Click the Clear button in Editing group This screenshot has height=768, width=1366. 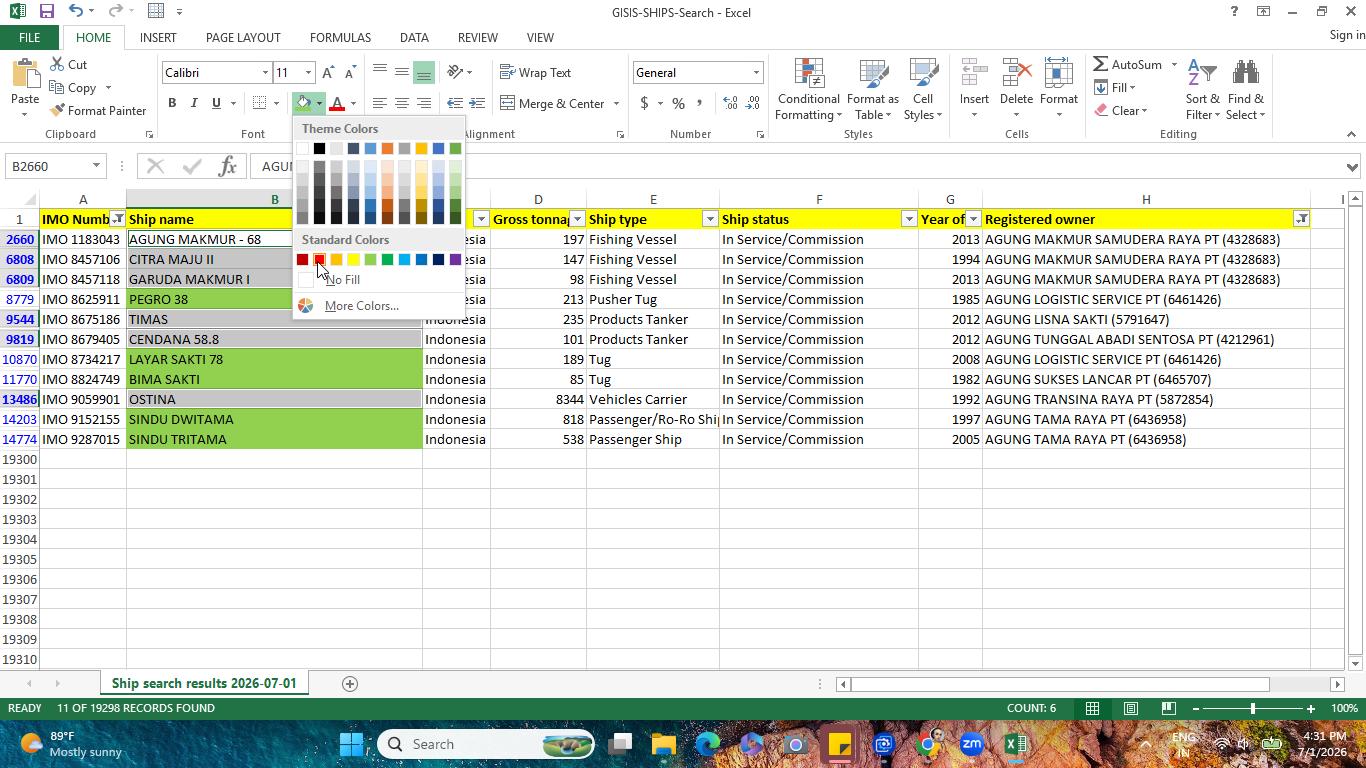coord(1120,110)
